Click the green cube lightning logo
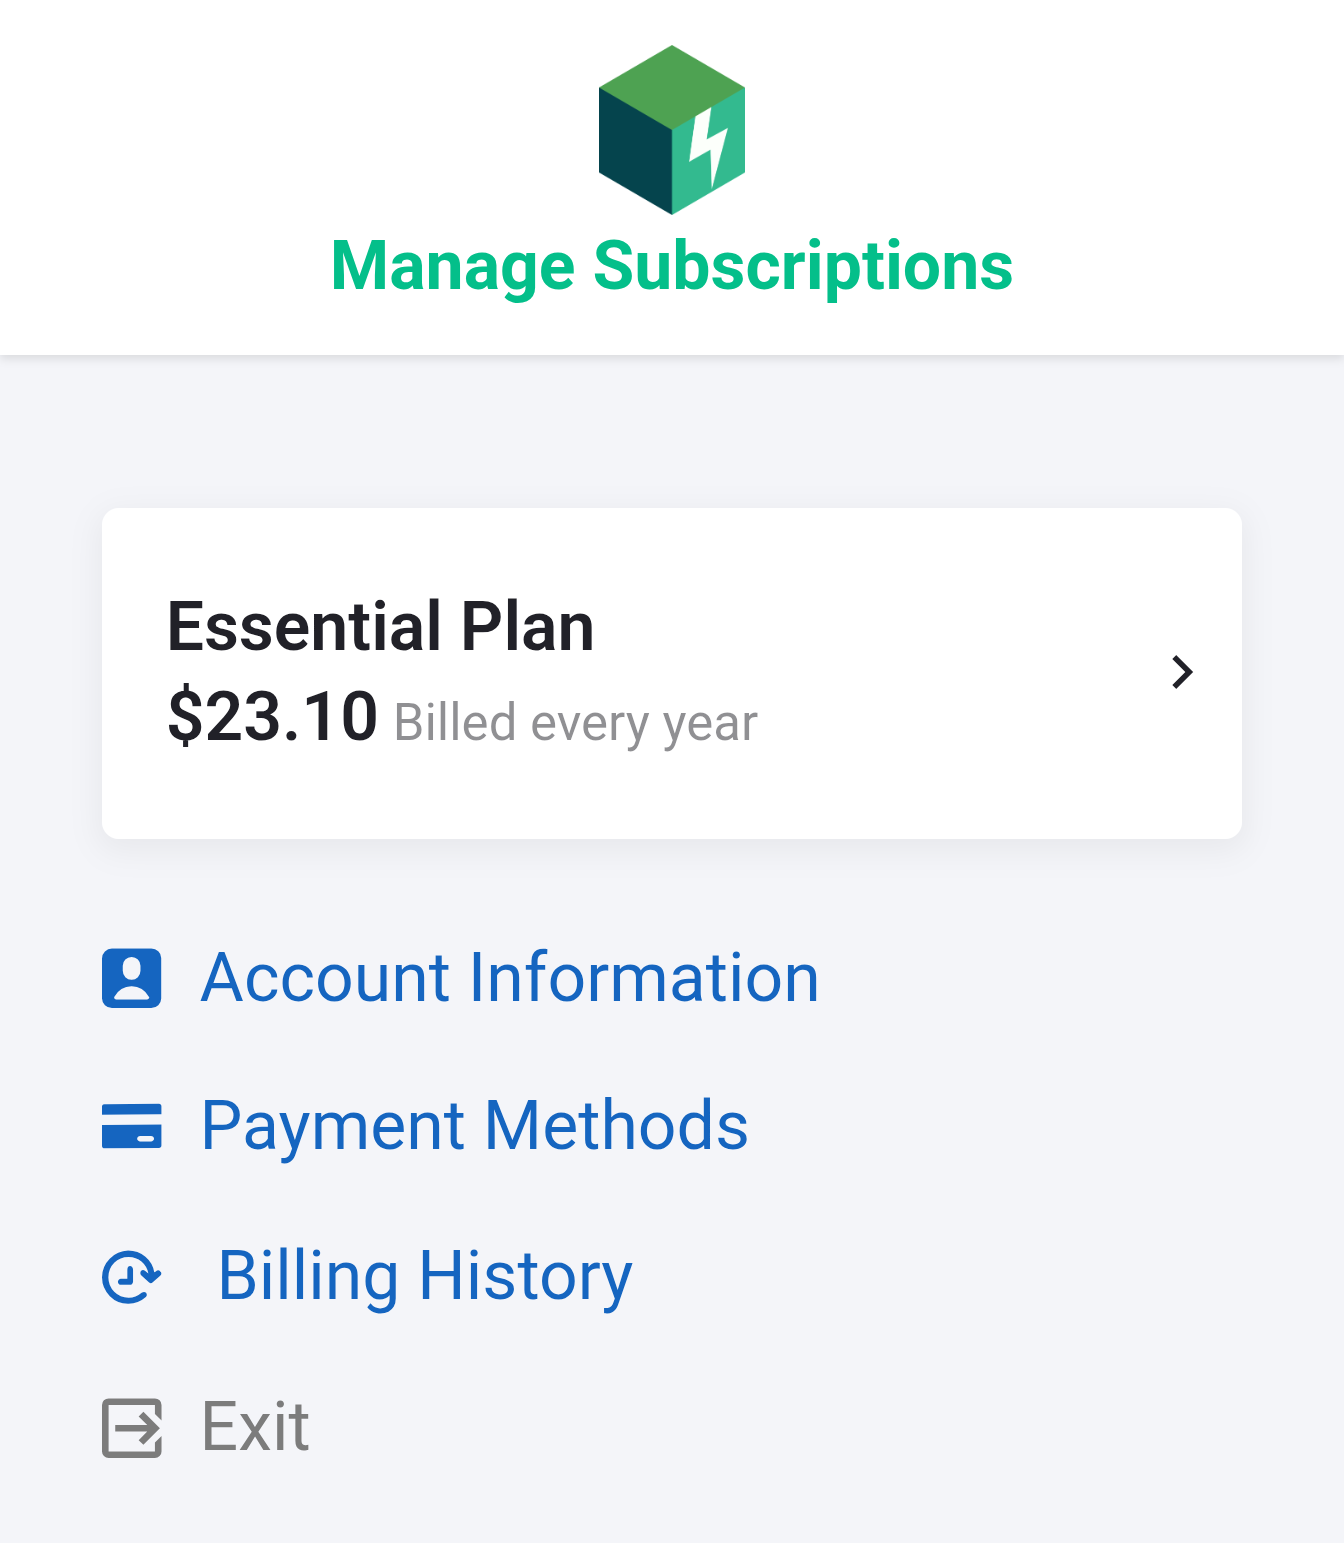This screenshot has height=1543, width=1344. (x=672, y=130)
